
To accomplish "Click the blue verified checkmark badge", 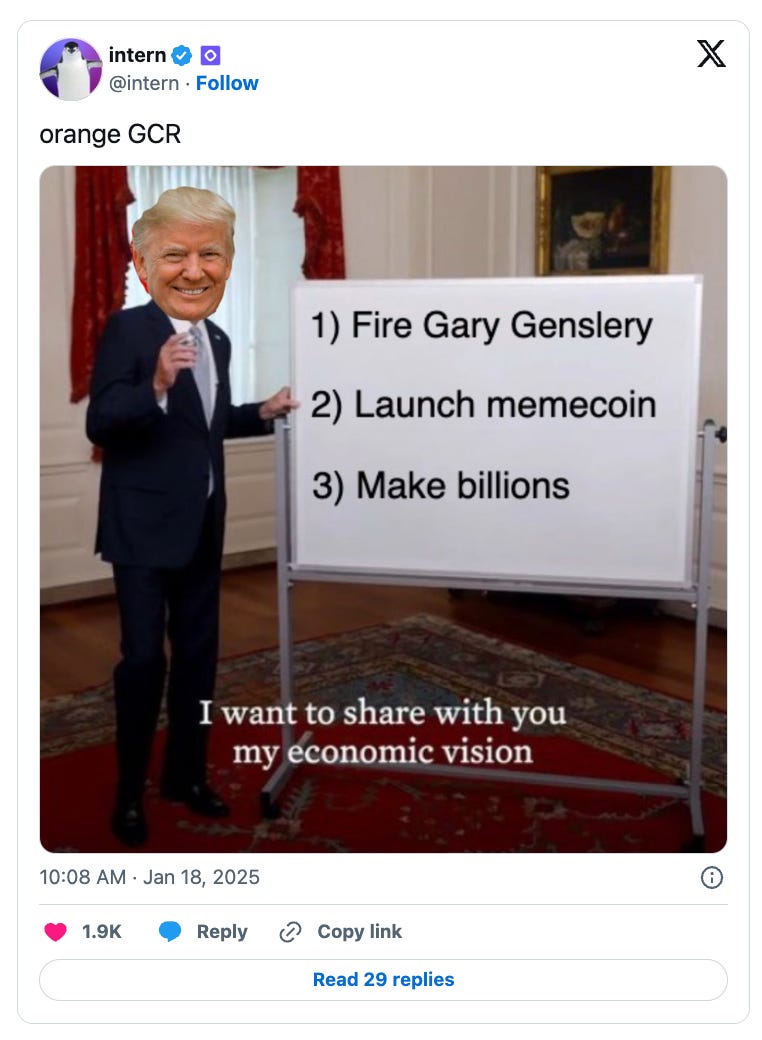I will coord(182,55).
